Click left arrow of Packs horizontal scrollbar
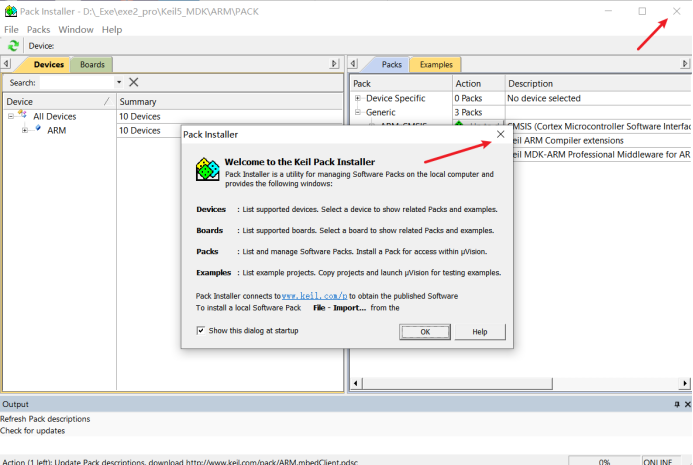This screenshot has width=693, height=465. click(356, 383)
